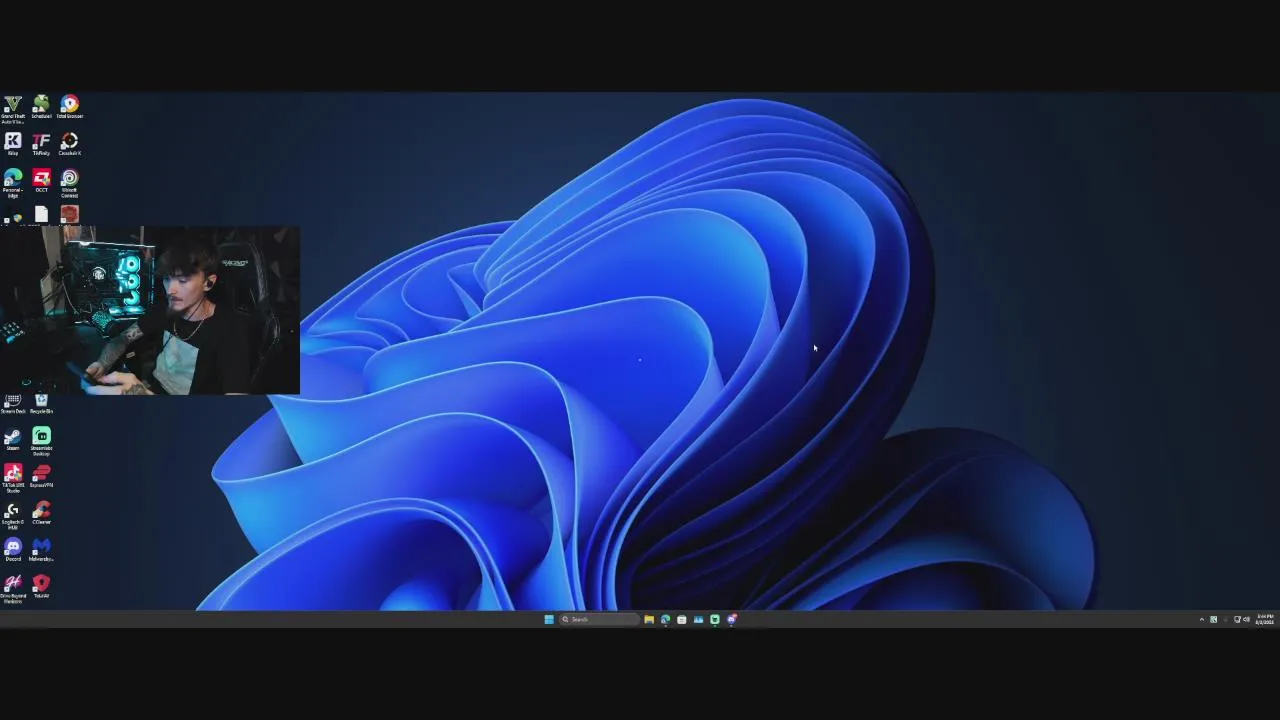Open the Kick desktop shortcut

13,144
